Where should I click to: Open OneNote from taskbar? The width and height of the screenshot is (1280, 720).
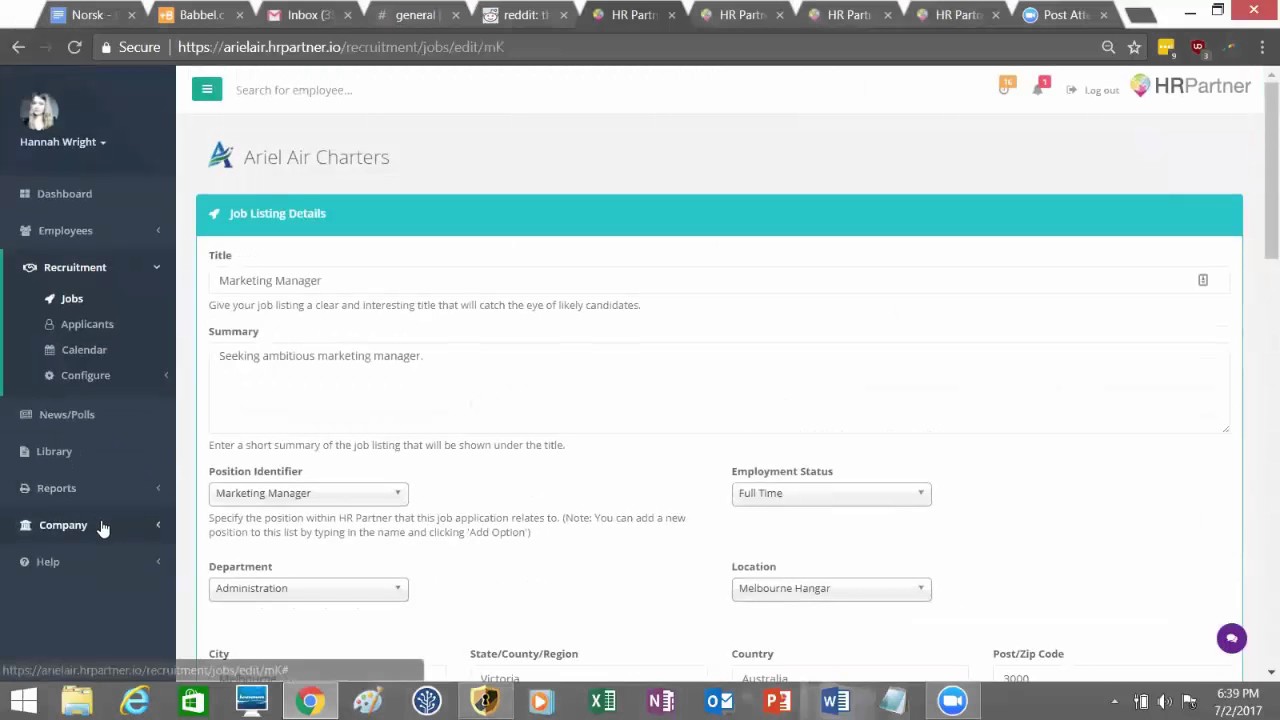[661, 701]
